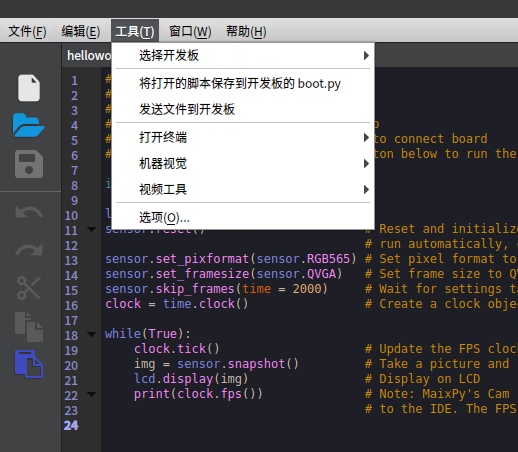
Task: Open the 帮助(H) menu
Action: tap(246, 31)
